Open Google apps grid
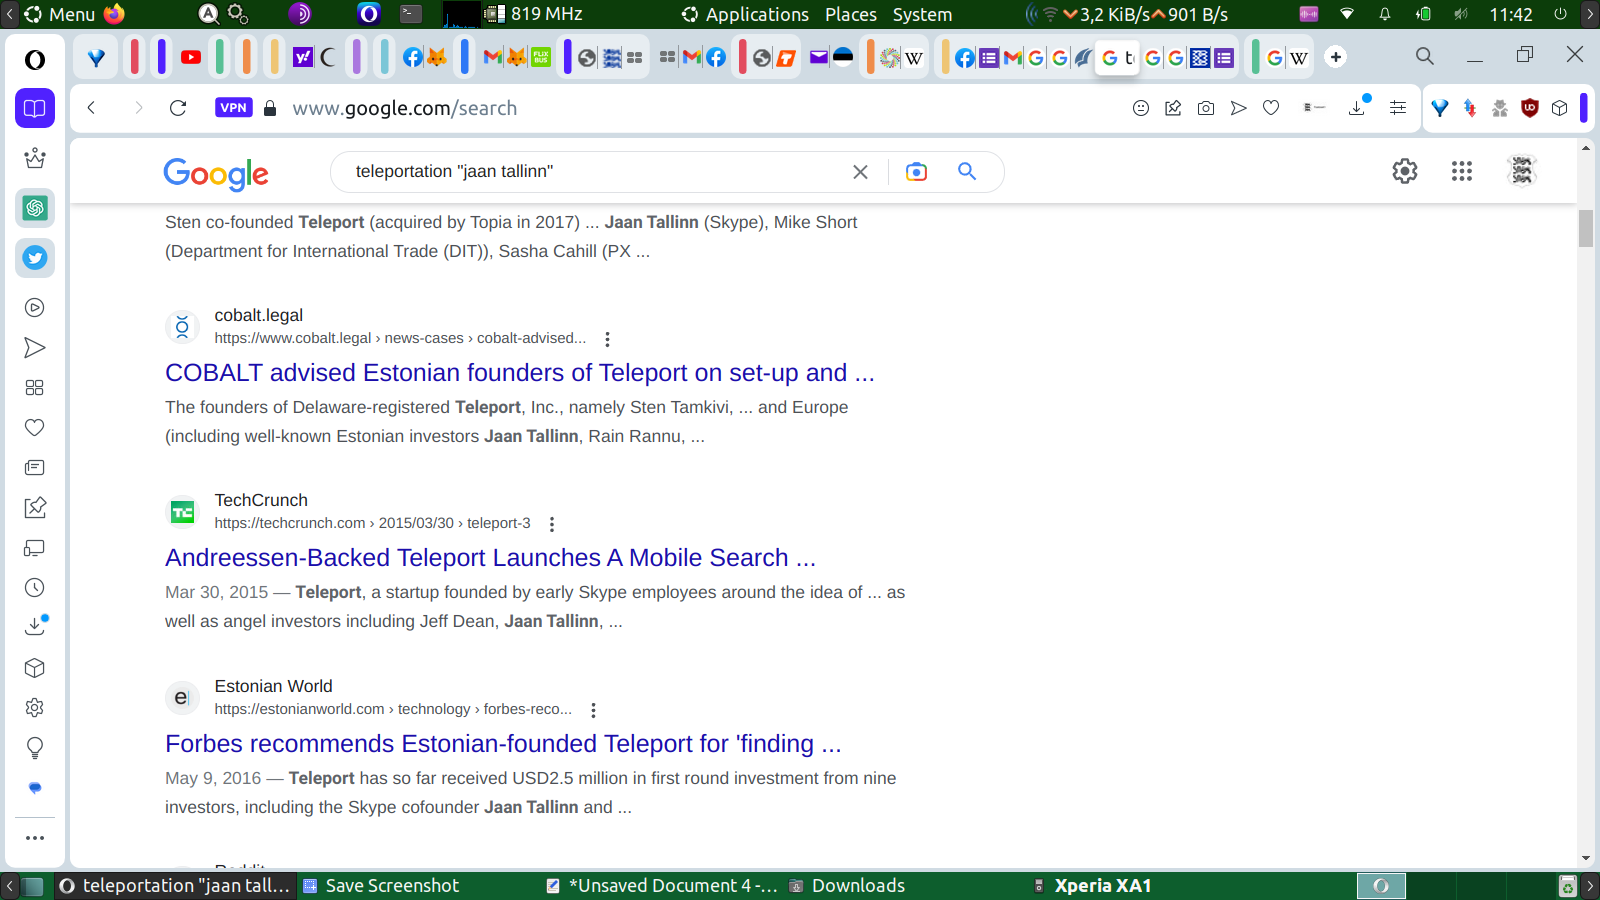 point(1462,171)
